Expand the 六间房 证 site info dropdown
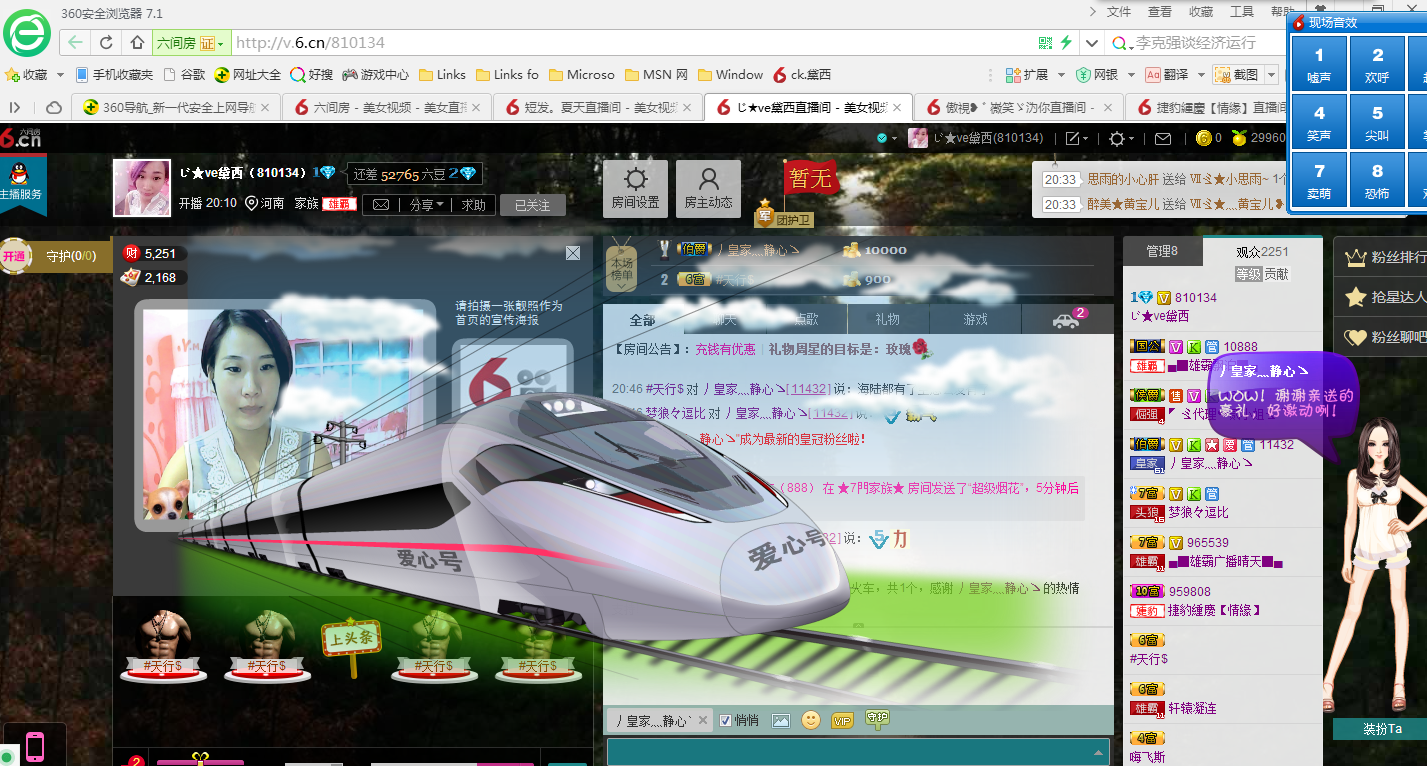The width and height of the screenshot is (1427, 766). 190,43
